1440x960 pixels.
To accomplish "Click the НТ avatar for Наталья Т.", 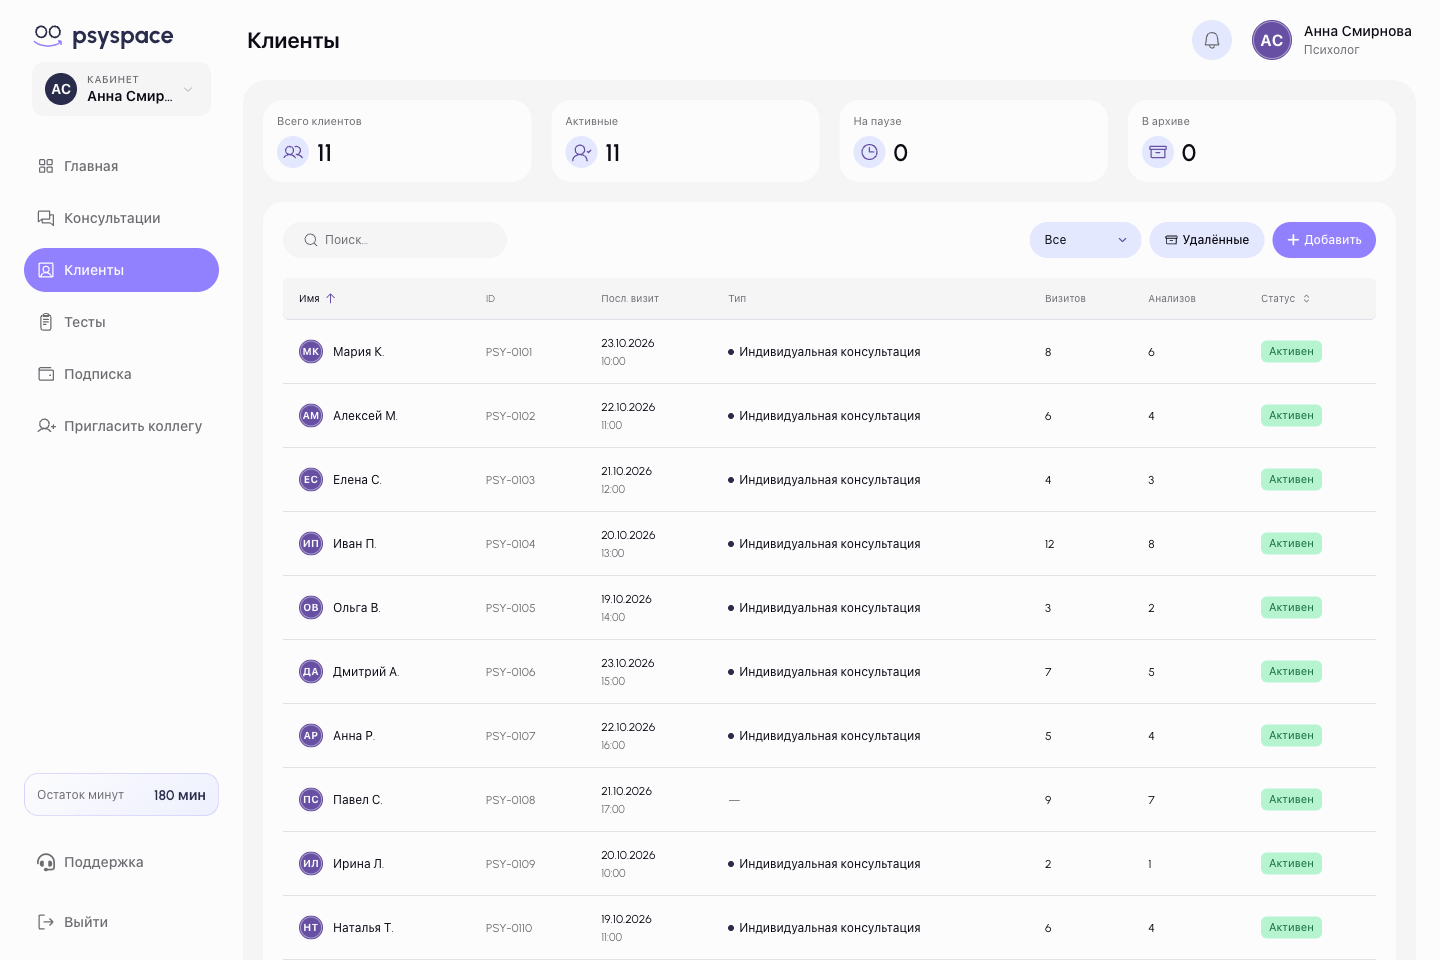I will pyautogui.click(x=311, y=928).
